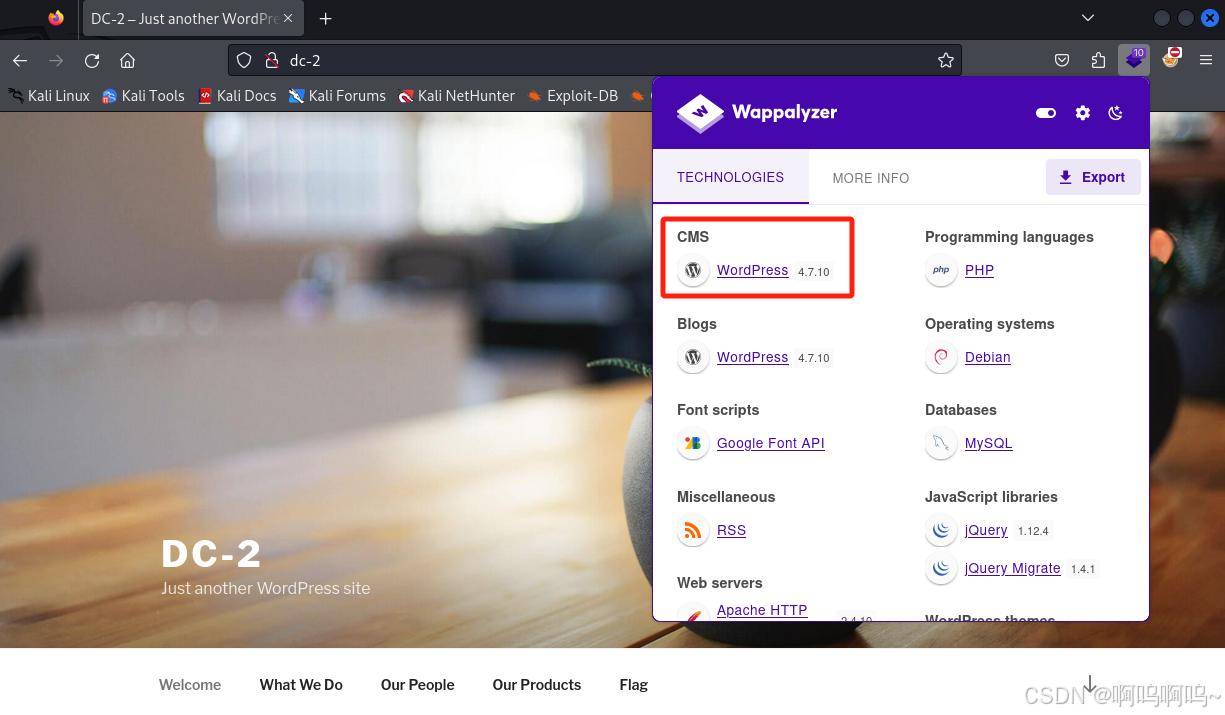Open the list all tabs dropdown
Image resolution: width=1225 pixels, height=715 pixels.
click(x=1088, y=18)
